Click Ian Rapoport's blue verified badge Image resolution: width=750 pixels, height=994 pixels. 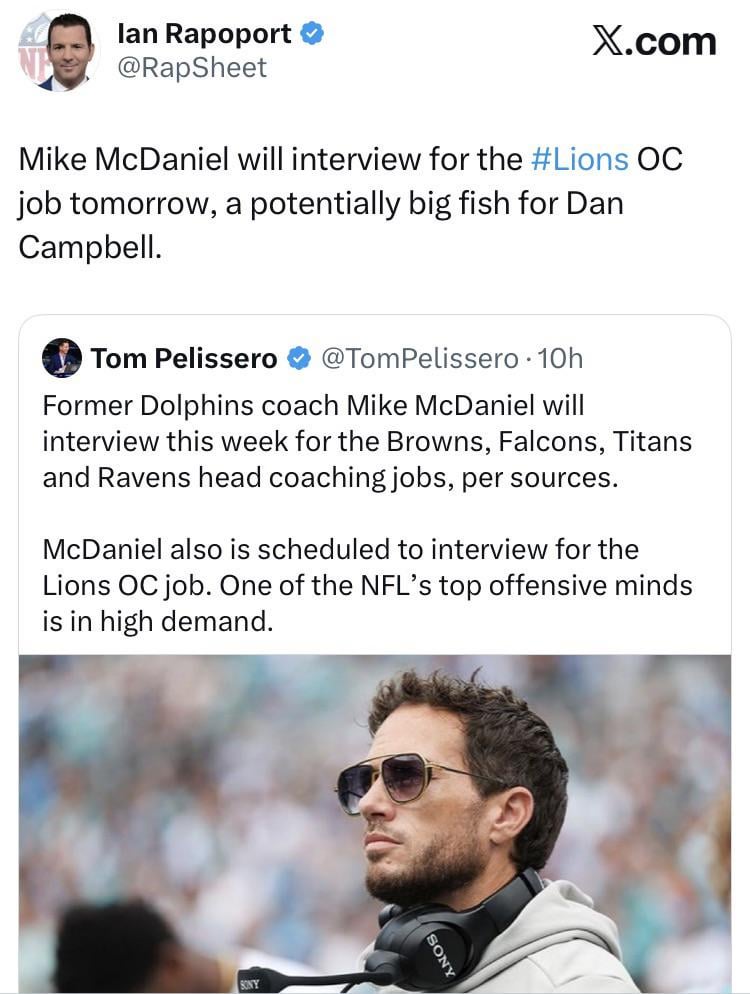[x=311, y=31]
